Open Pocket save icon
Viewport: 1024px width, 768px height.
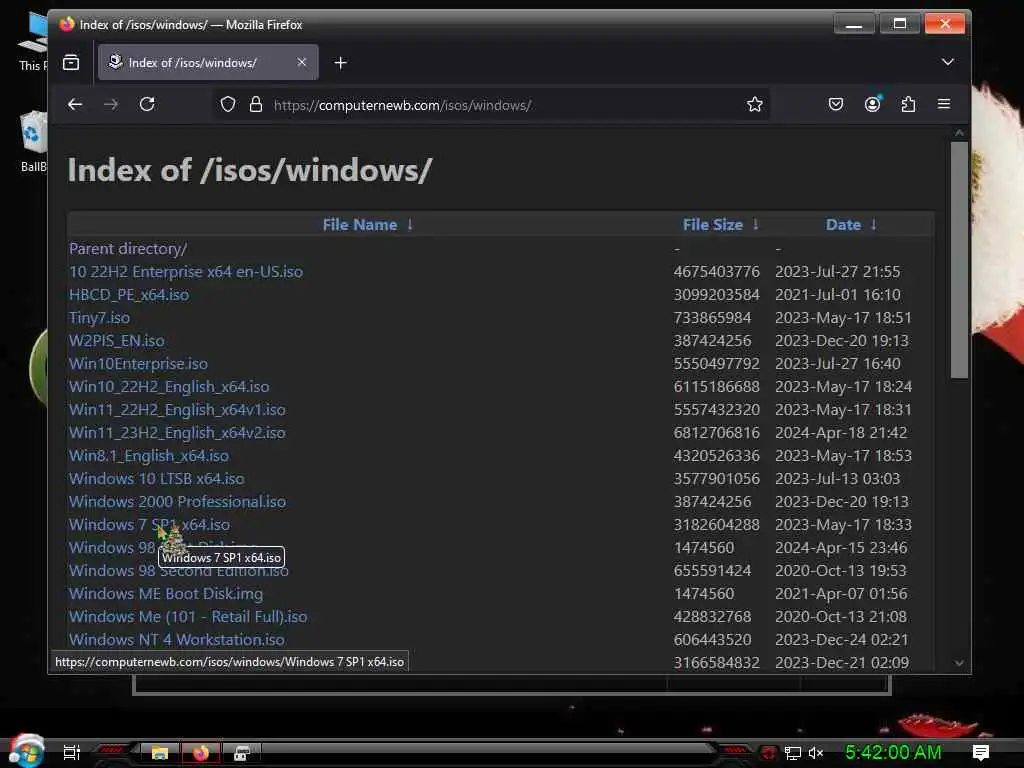(835, 104)
